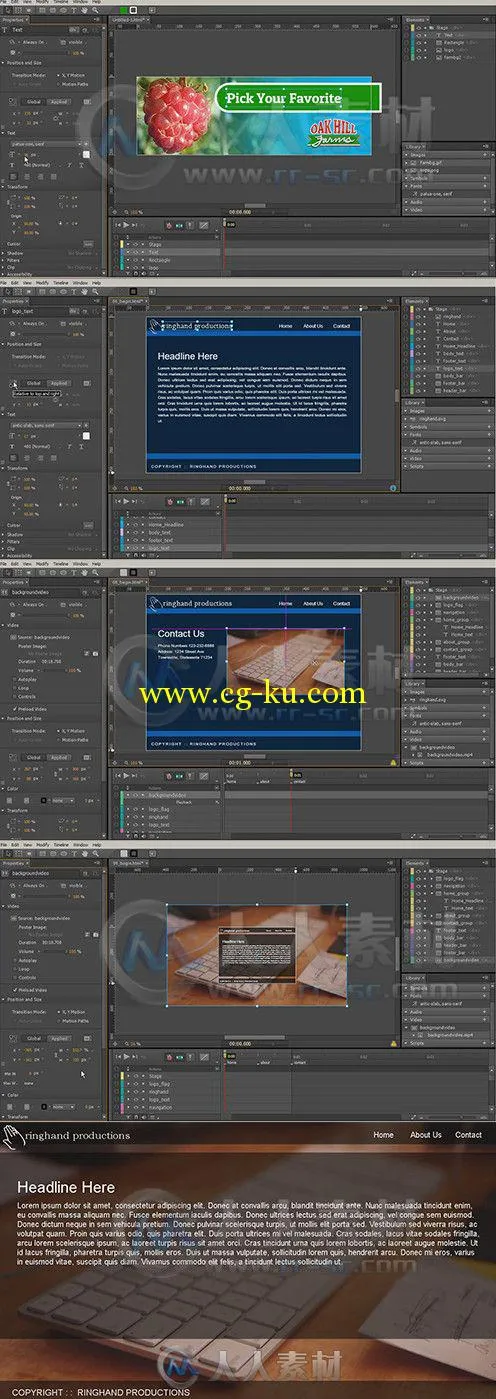Select 'Headline Here' heading in web page preview
496x1399 pixels.
point(66,1187)
